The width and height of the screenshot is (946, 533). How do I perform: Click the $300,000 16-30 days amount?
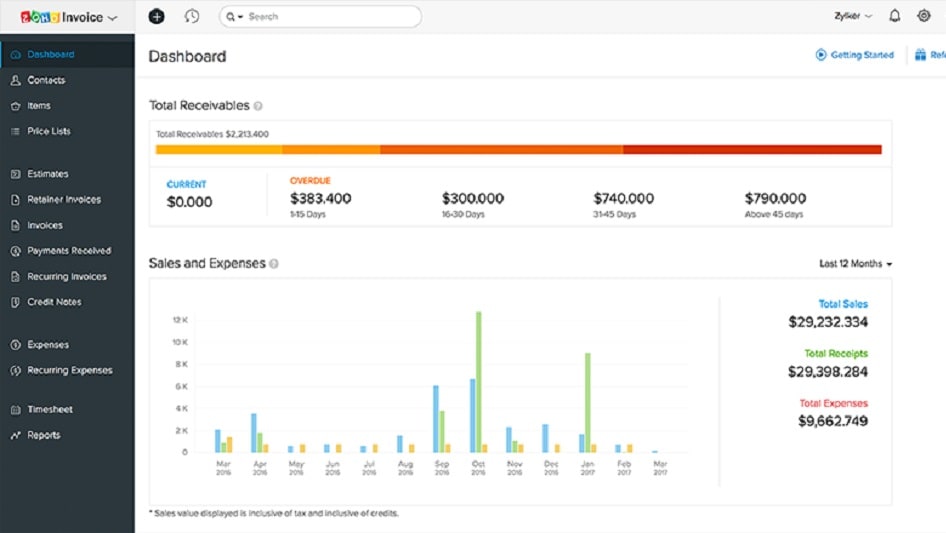click(x=472, y=199)
